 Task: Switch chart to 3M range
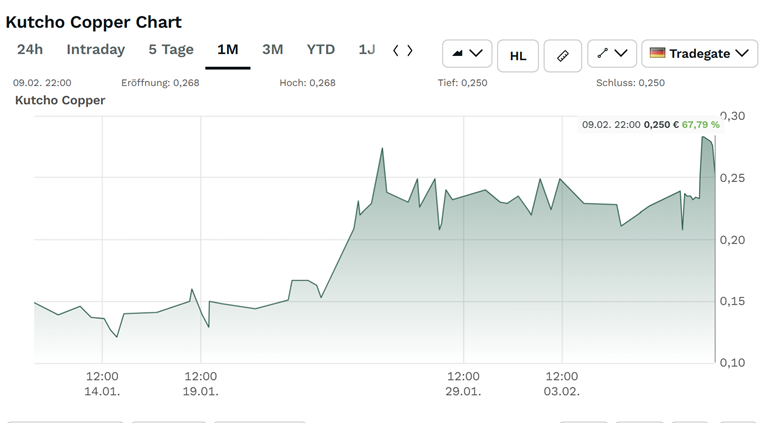[273, 49]
